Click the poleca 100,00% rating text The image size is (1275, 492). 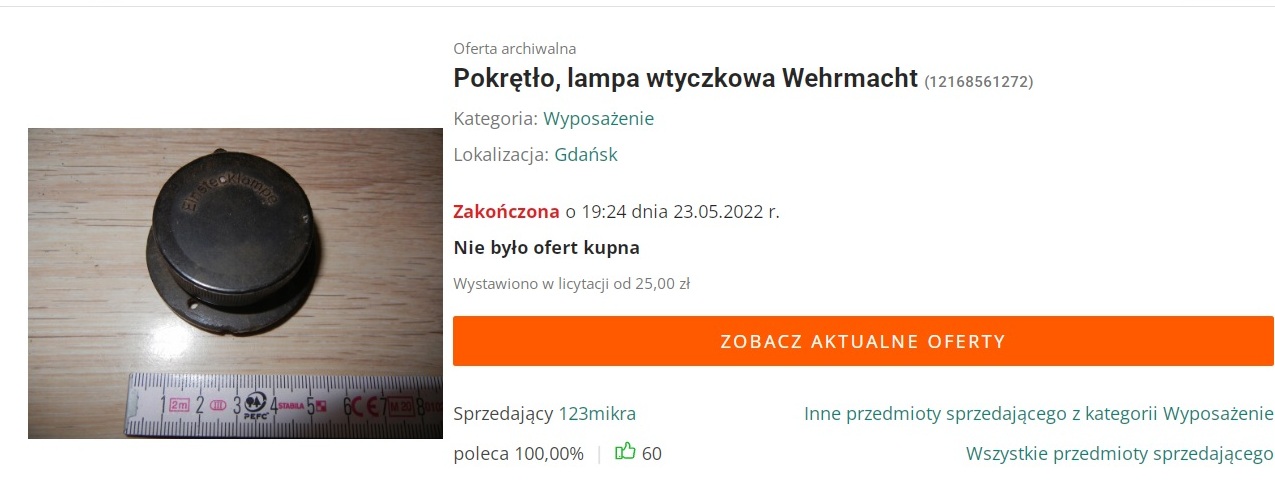(518, 453)
